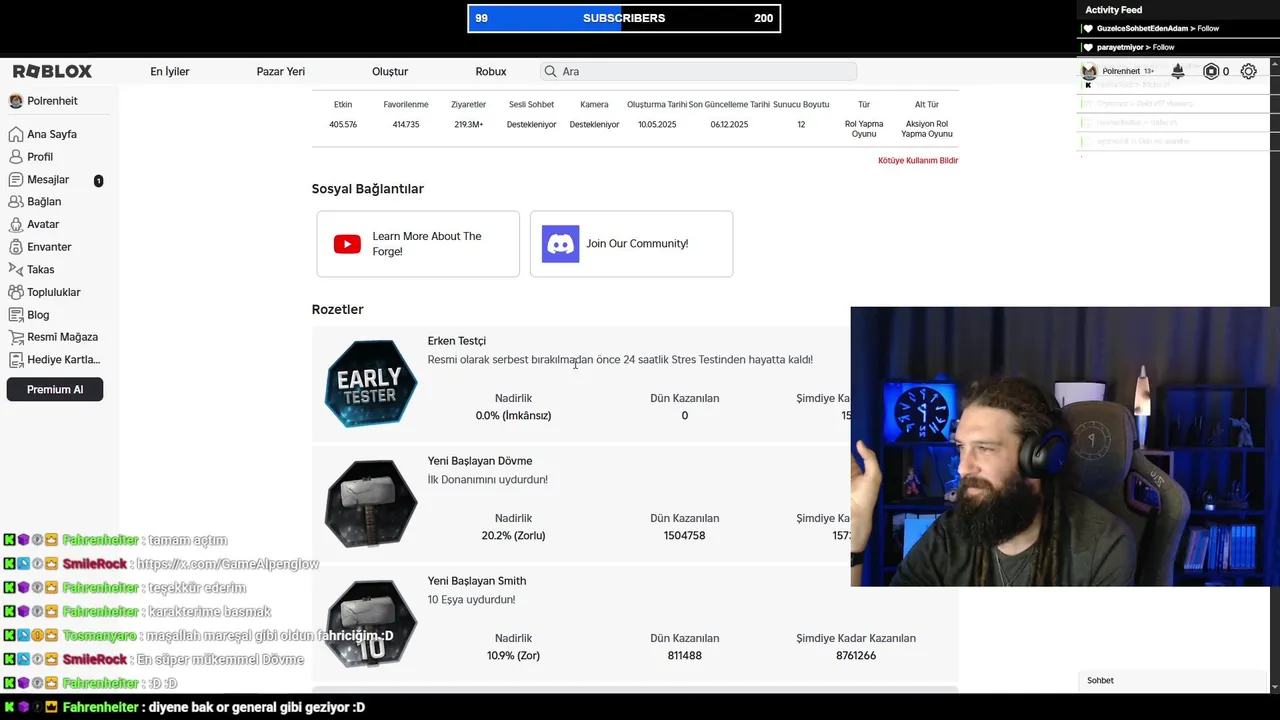Open the Ana Sayfa home icon
Image resolution: width=1280 pixels, height=720 pixels.
(16, 134)
